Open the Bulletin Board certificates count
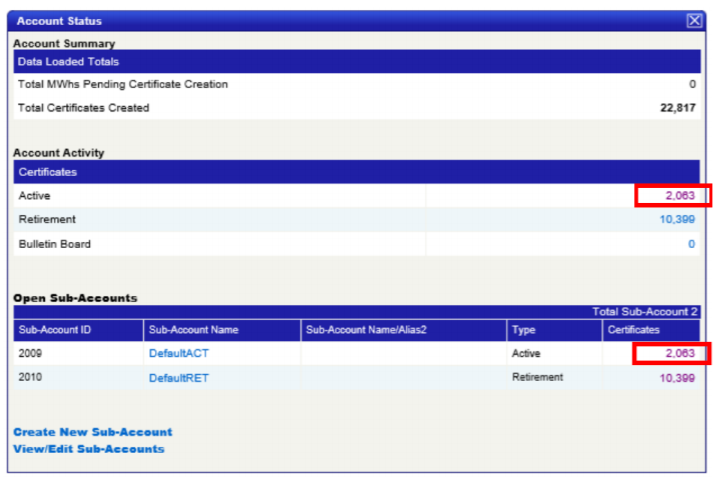This screenshot has width=718, height=482. tap(691, 244)
